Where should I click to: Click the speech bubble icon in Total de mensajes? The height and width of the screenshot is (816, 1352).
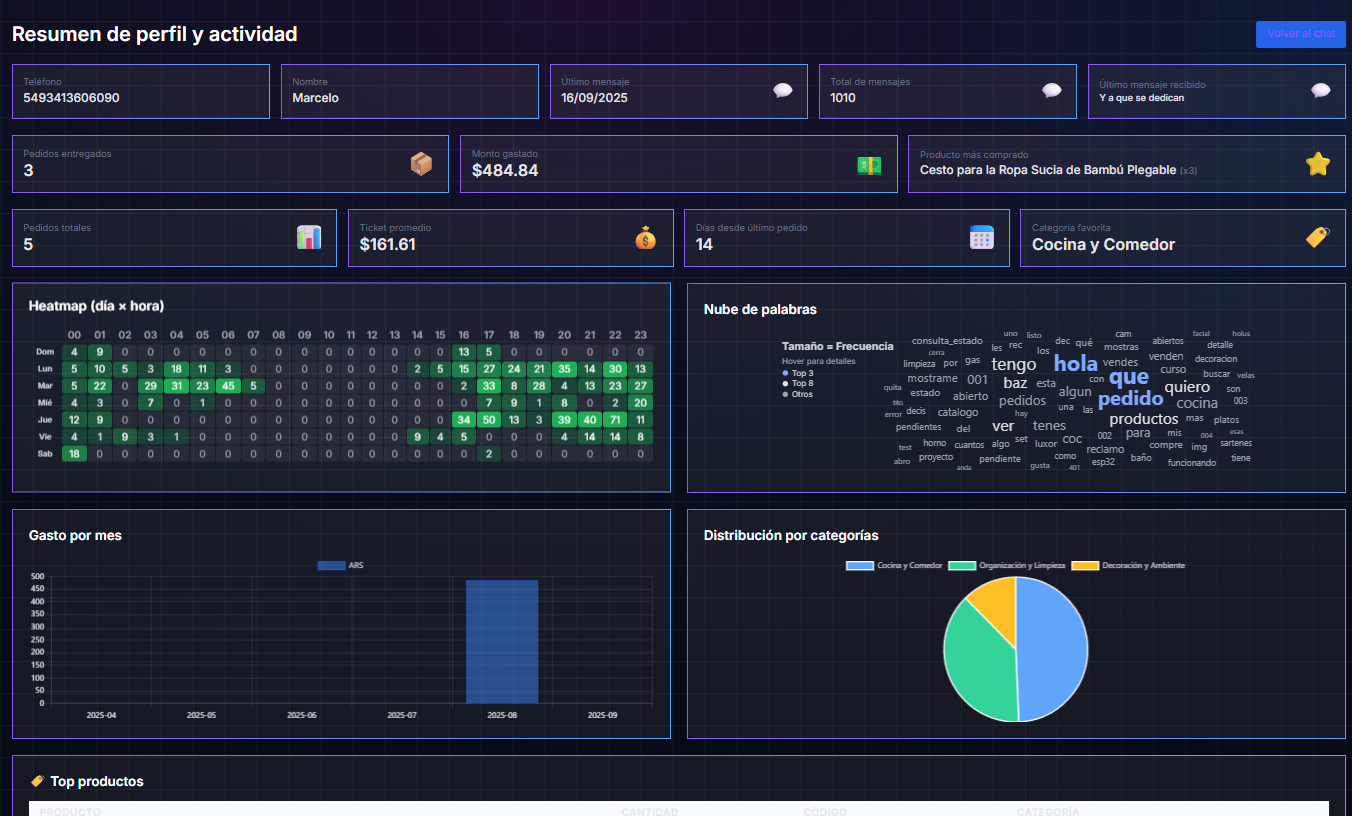1052,91
